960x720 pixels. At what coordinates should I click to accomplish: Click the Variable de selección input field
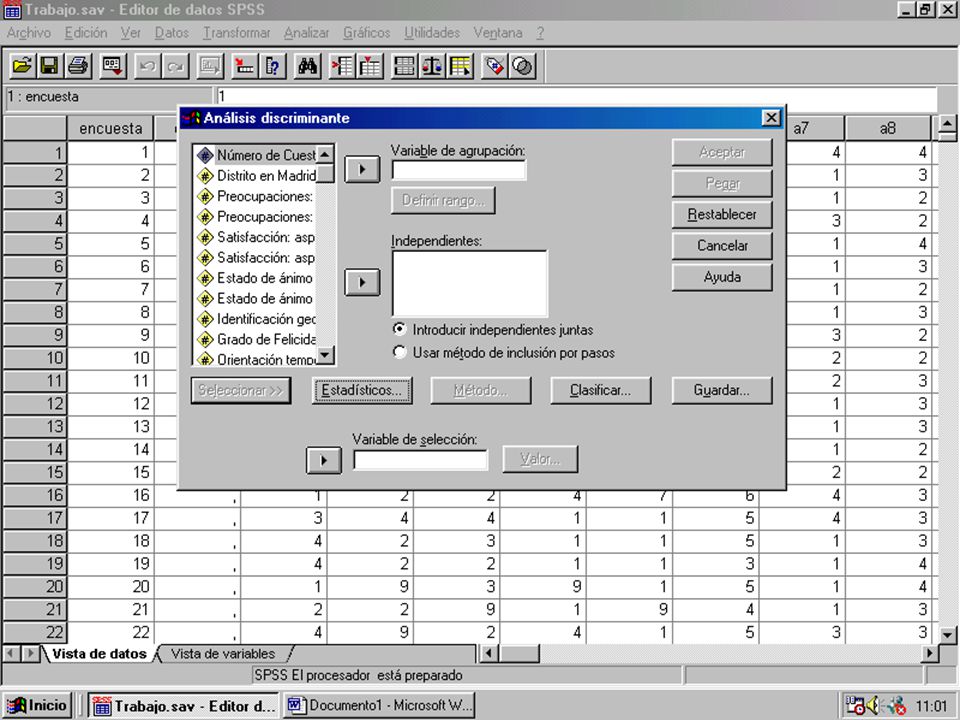(421, 460)
